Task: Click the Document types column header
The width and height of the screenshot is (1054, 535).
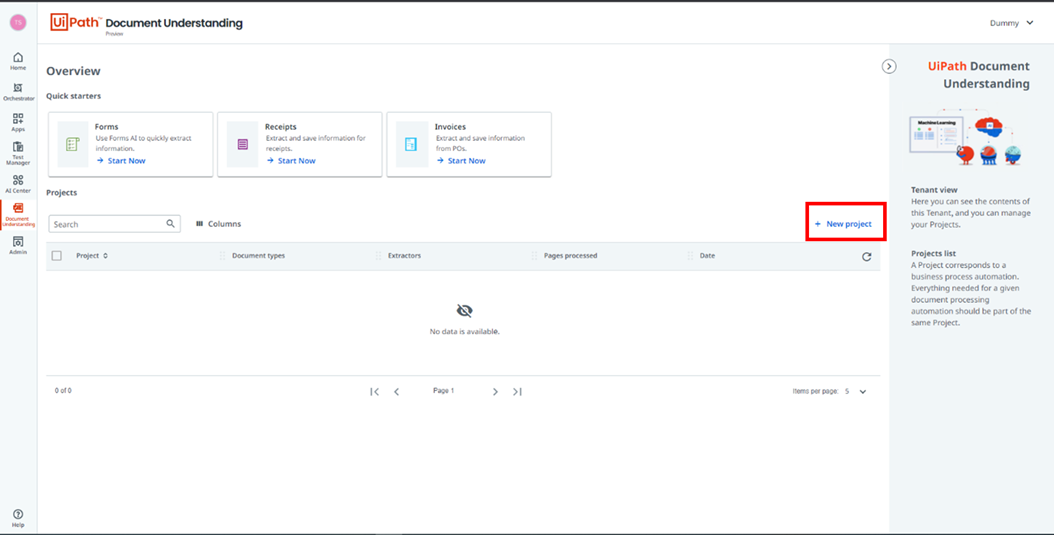Action: (x=258, y=255)
